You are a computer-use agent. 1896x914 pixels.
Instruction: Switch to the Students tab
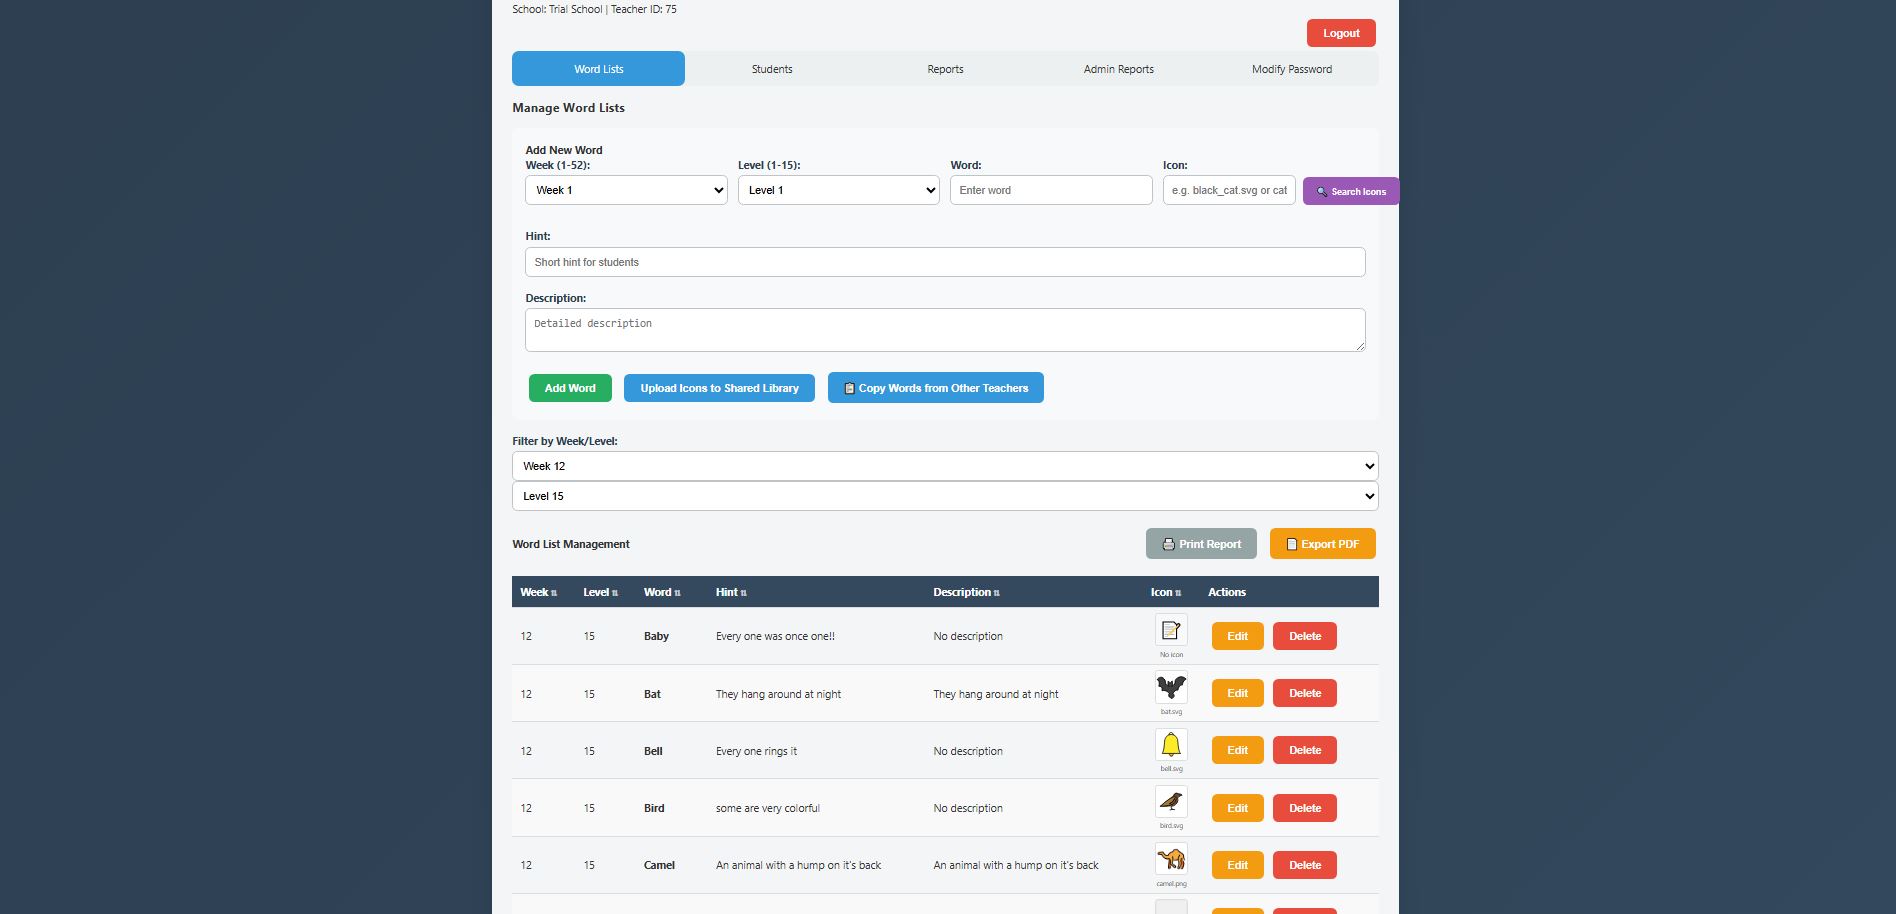(x=772, y=69)
